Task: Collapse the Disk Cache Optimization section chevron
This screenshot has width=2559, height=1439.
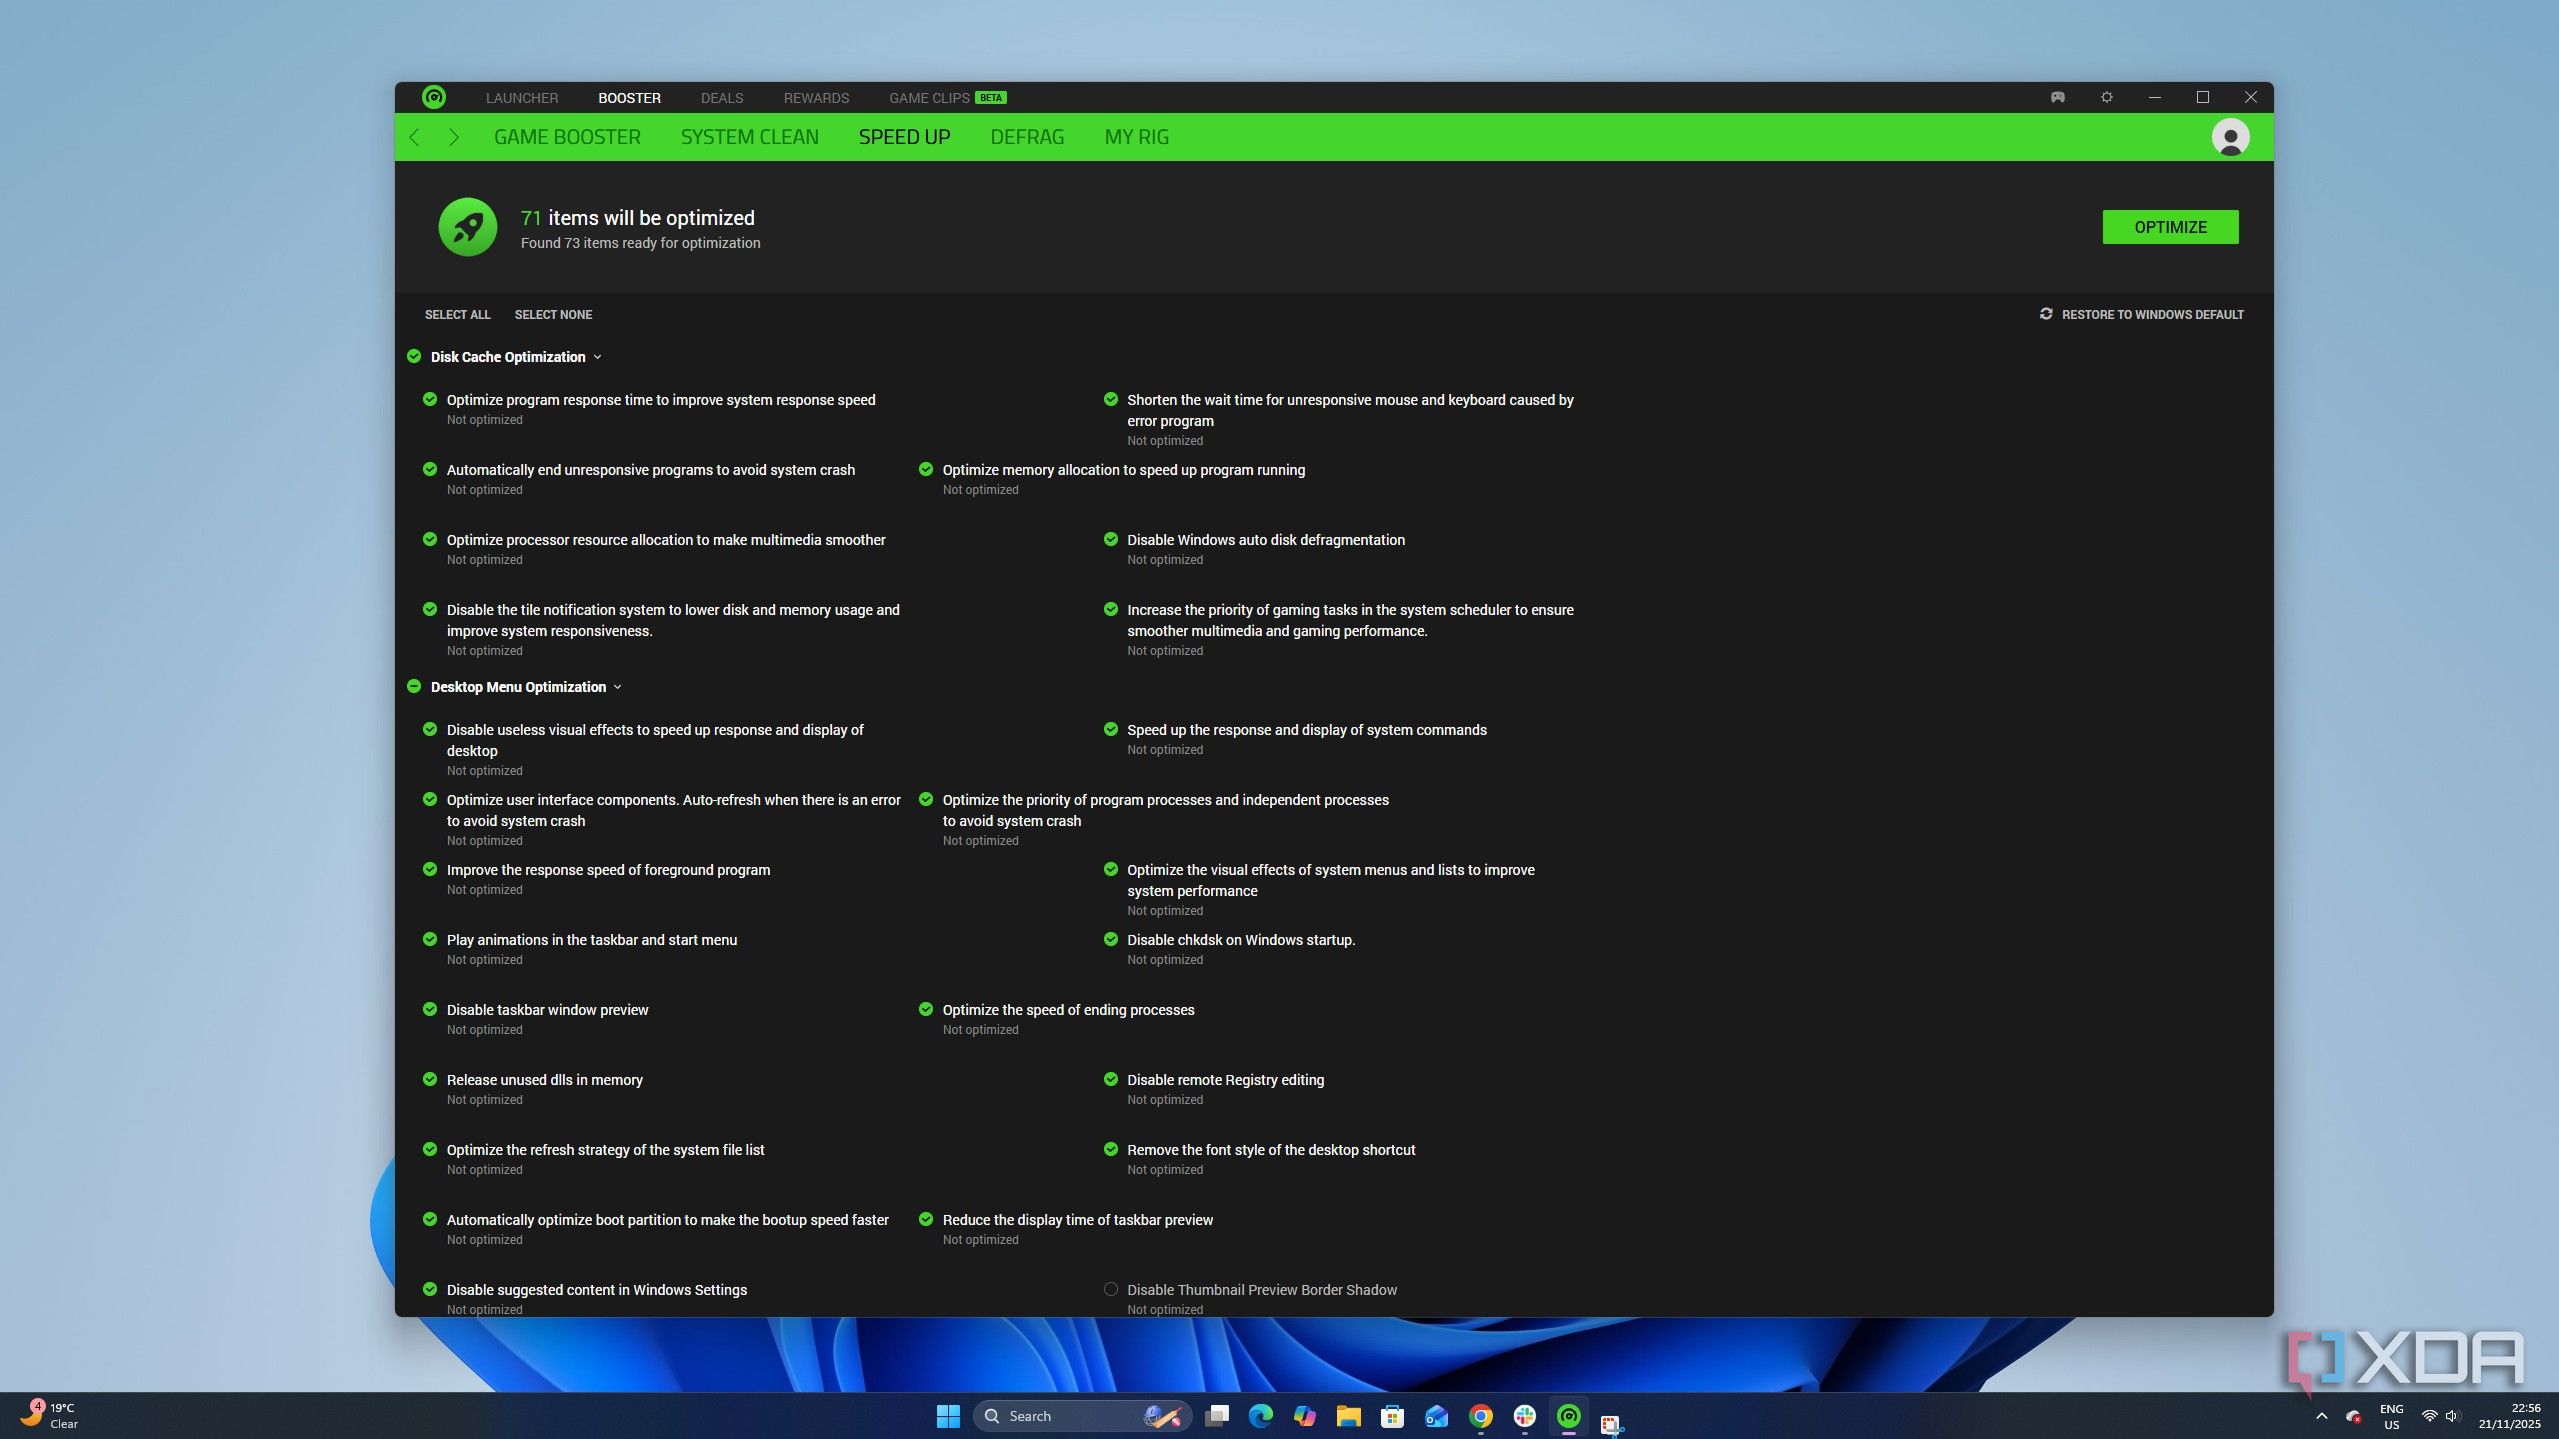Action: tap(597, 357)
